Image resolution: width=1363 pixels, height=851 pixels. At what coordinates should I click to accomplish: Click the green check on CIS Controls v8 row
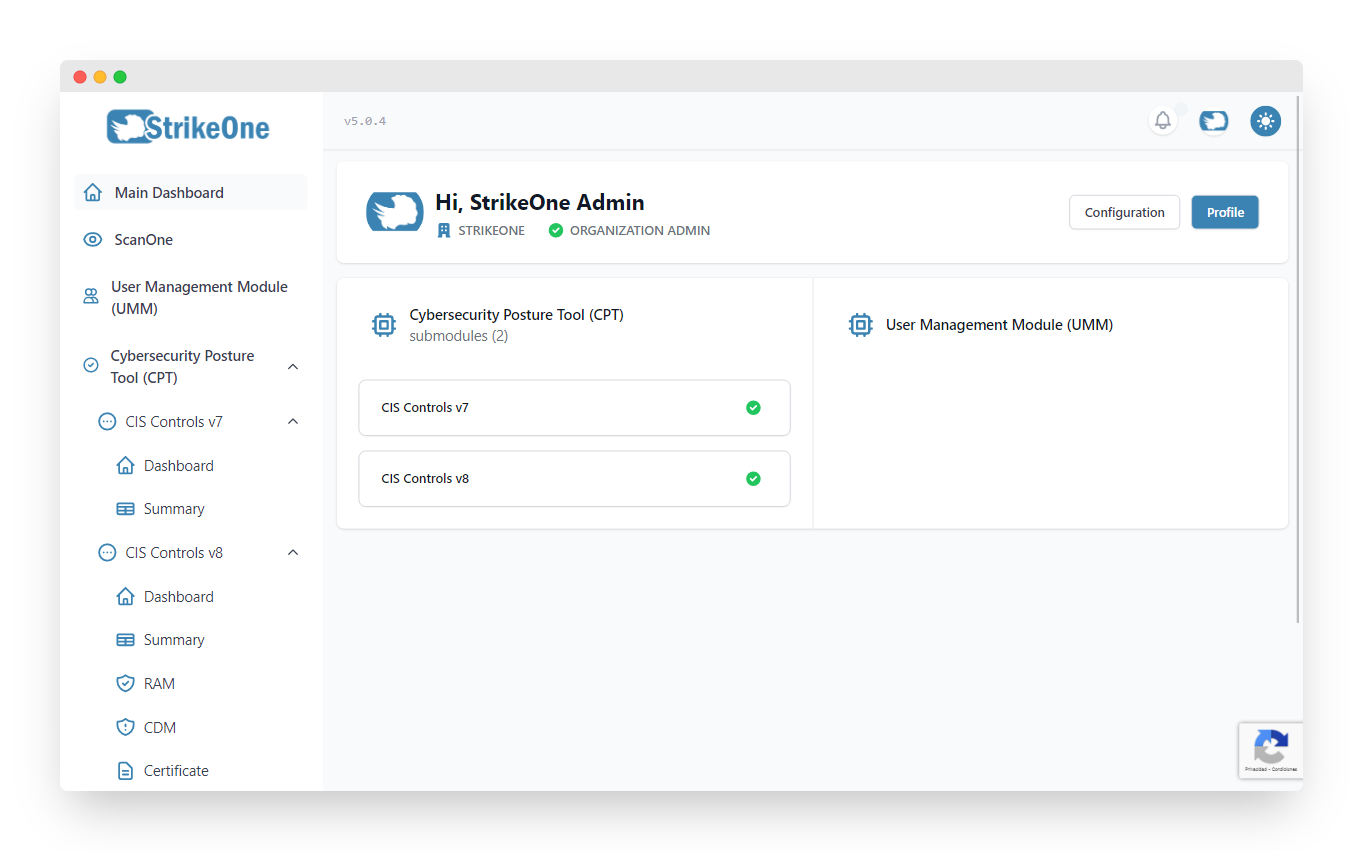pos(753,479)
